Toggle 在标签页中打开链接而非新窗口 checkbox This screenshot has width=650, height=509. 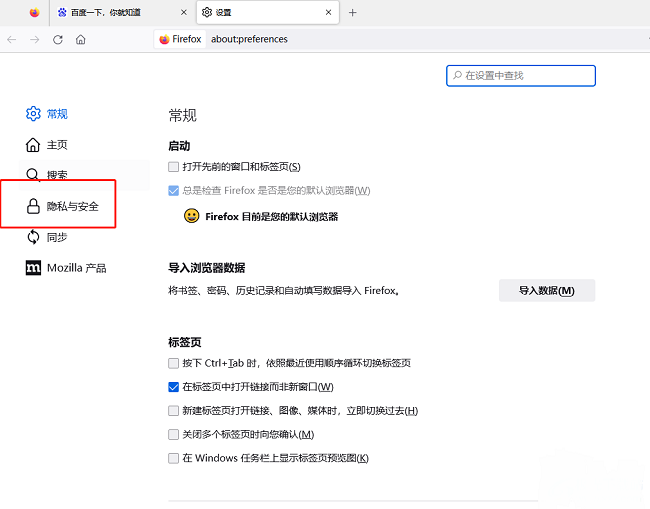173,387
